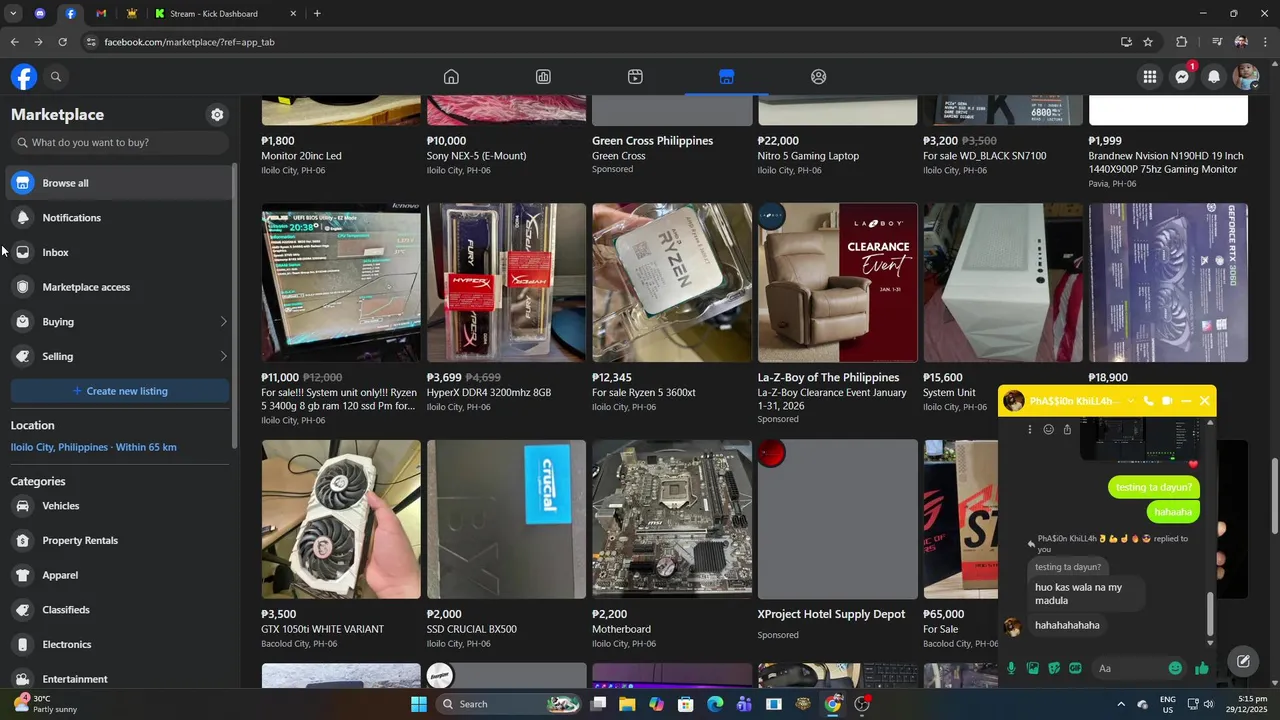Start new message compose button
The image size is (1280, 720).
pos(1243,661)
